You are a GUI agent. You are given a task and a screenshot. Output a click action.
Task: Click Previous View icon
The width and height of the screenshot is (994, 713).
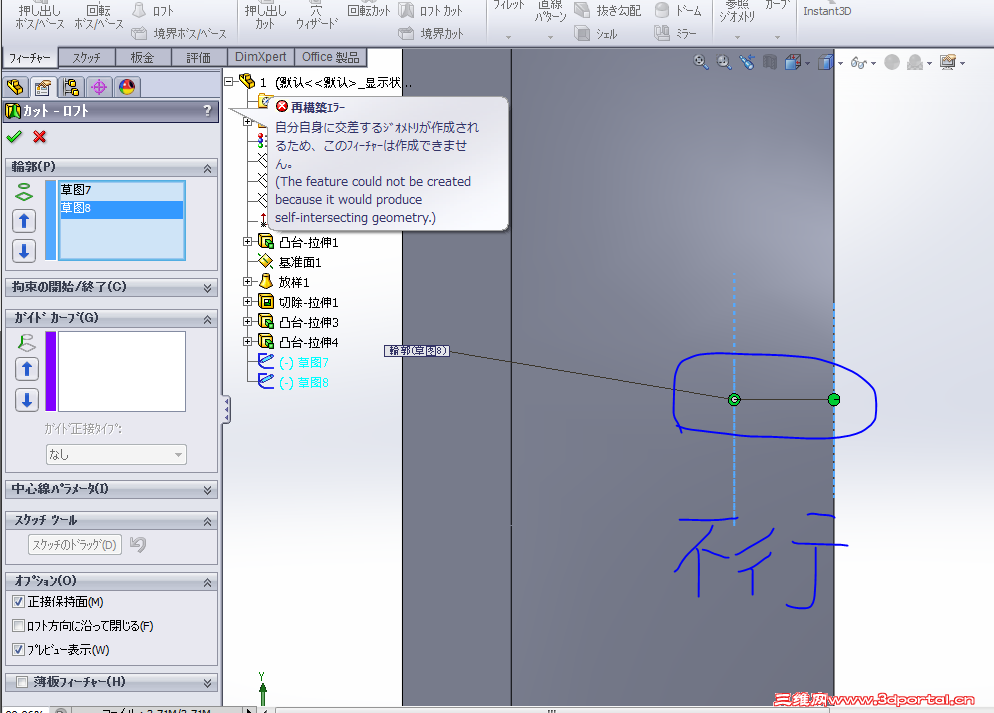click(747, 62)
